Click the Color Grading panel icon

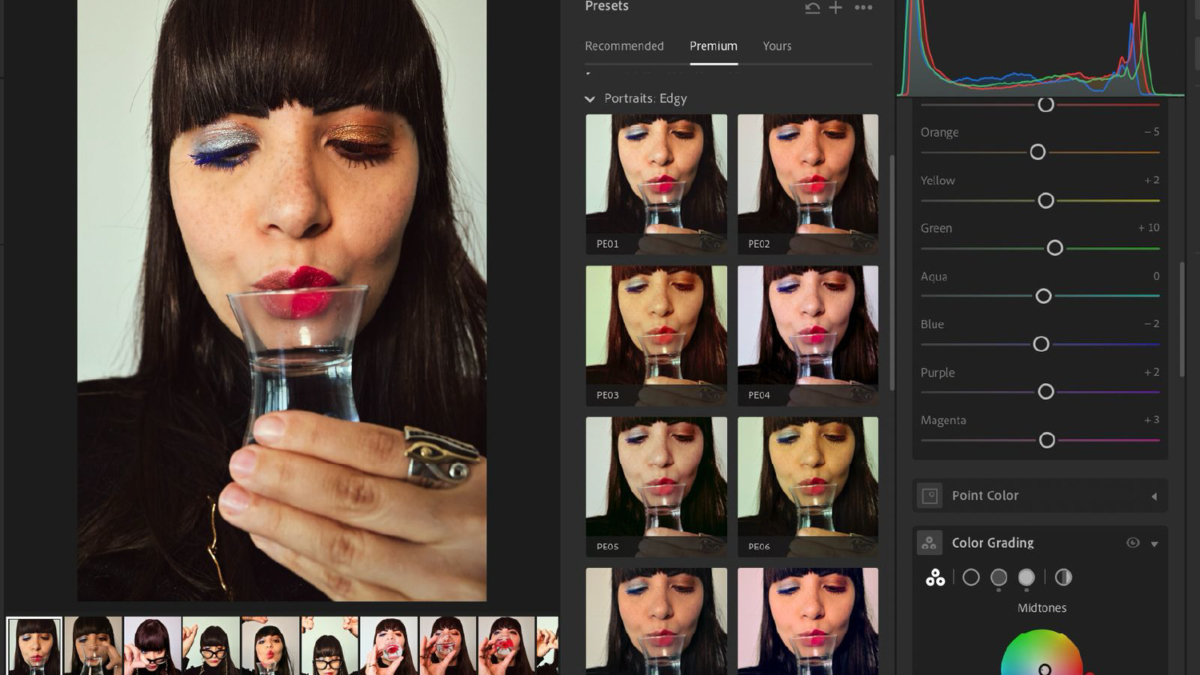pyautogui.click(x=930, y=543)
